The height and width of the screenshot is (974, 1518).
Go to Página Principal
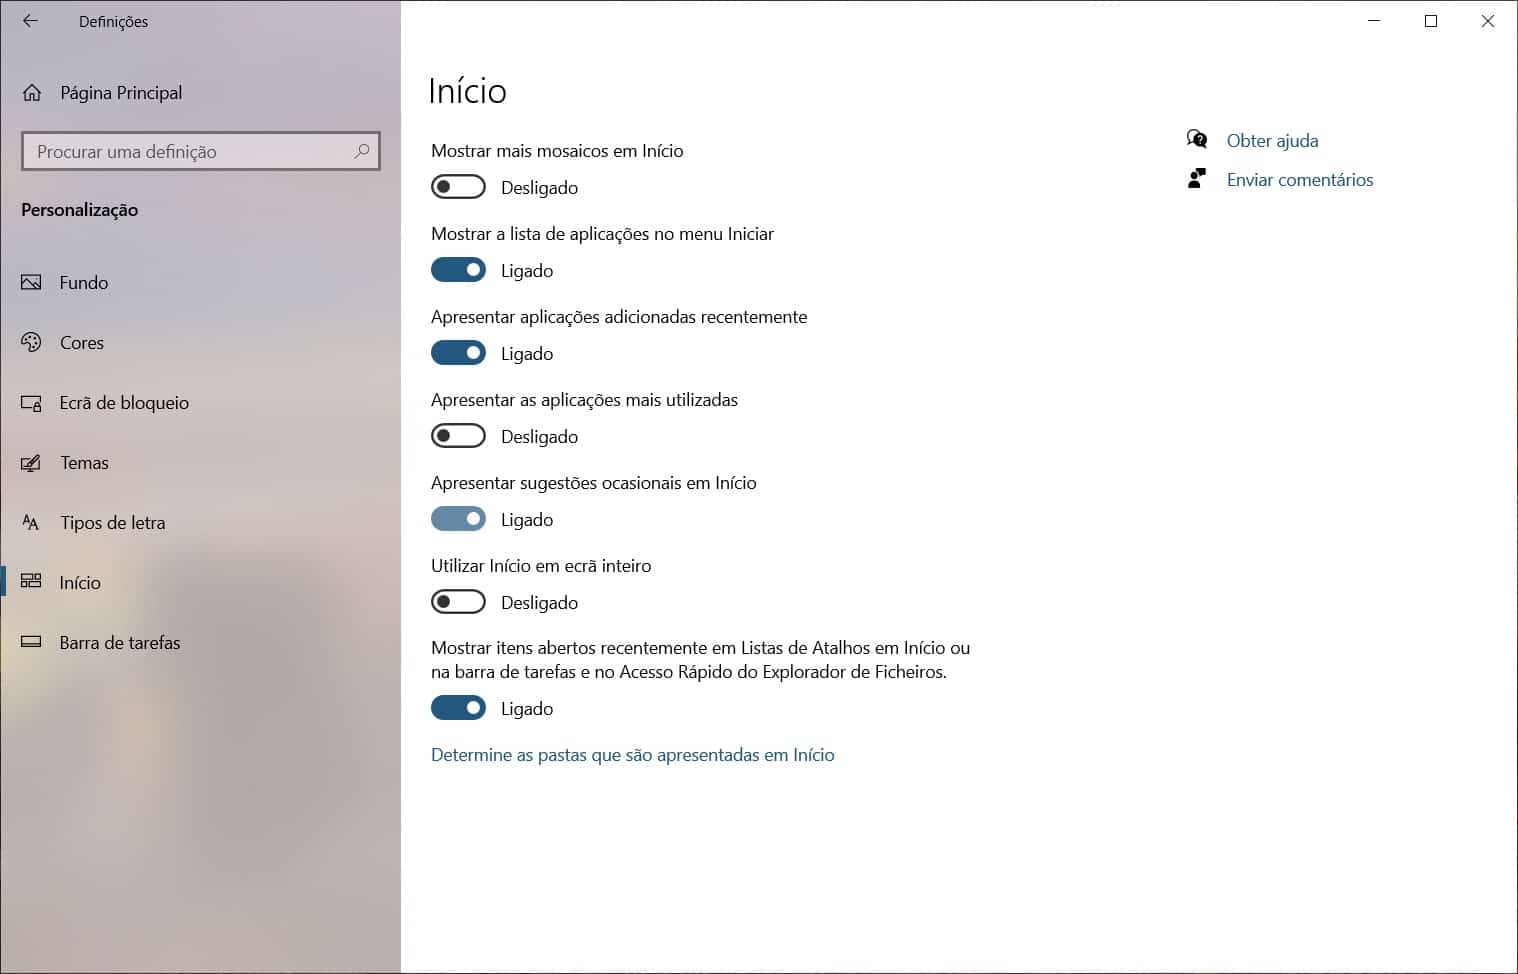(121, 93)
